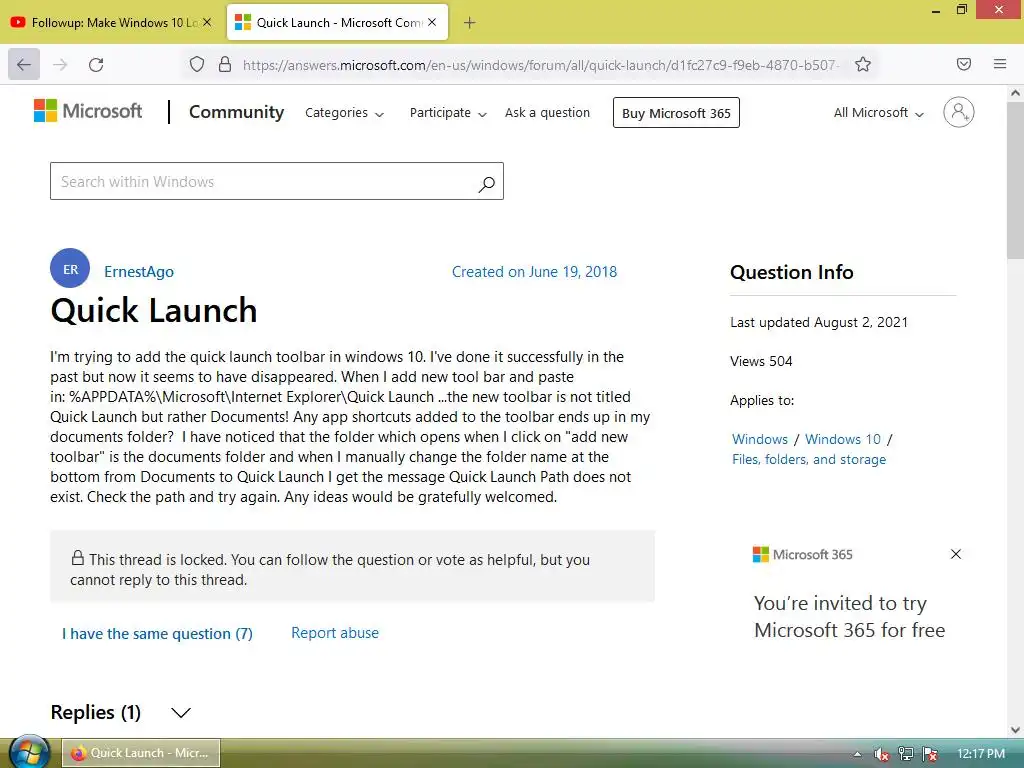The image size is (1024, 768).
Task: Click the Quick Launch post title
Action: [153, 310]
